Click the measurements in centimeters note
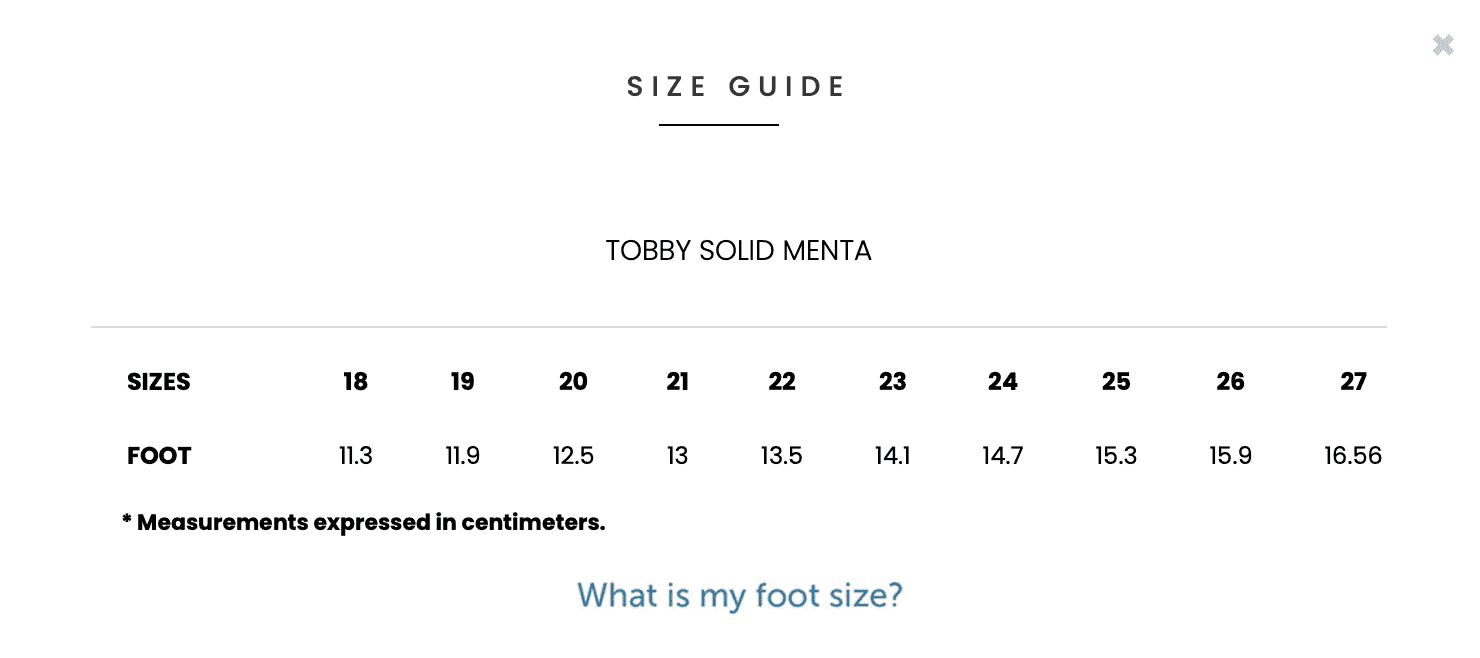 pos(364,522)
